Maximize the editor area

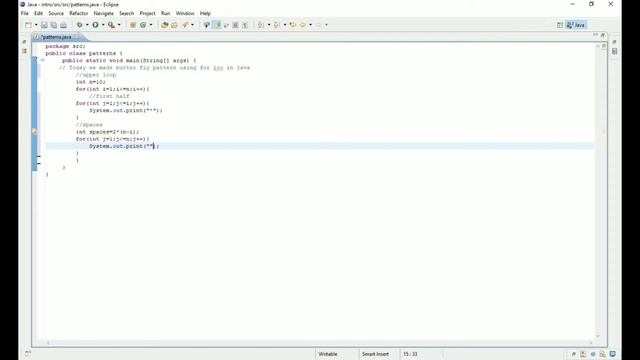point(603,35)
